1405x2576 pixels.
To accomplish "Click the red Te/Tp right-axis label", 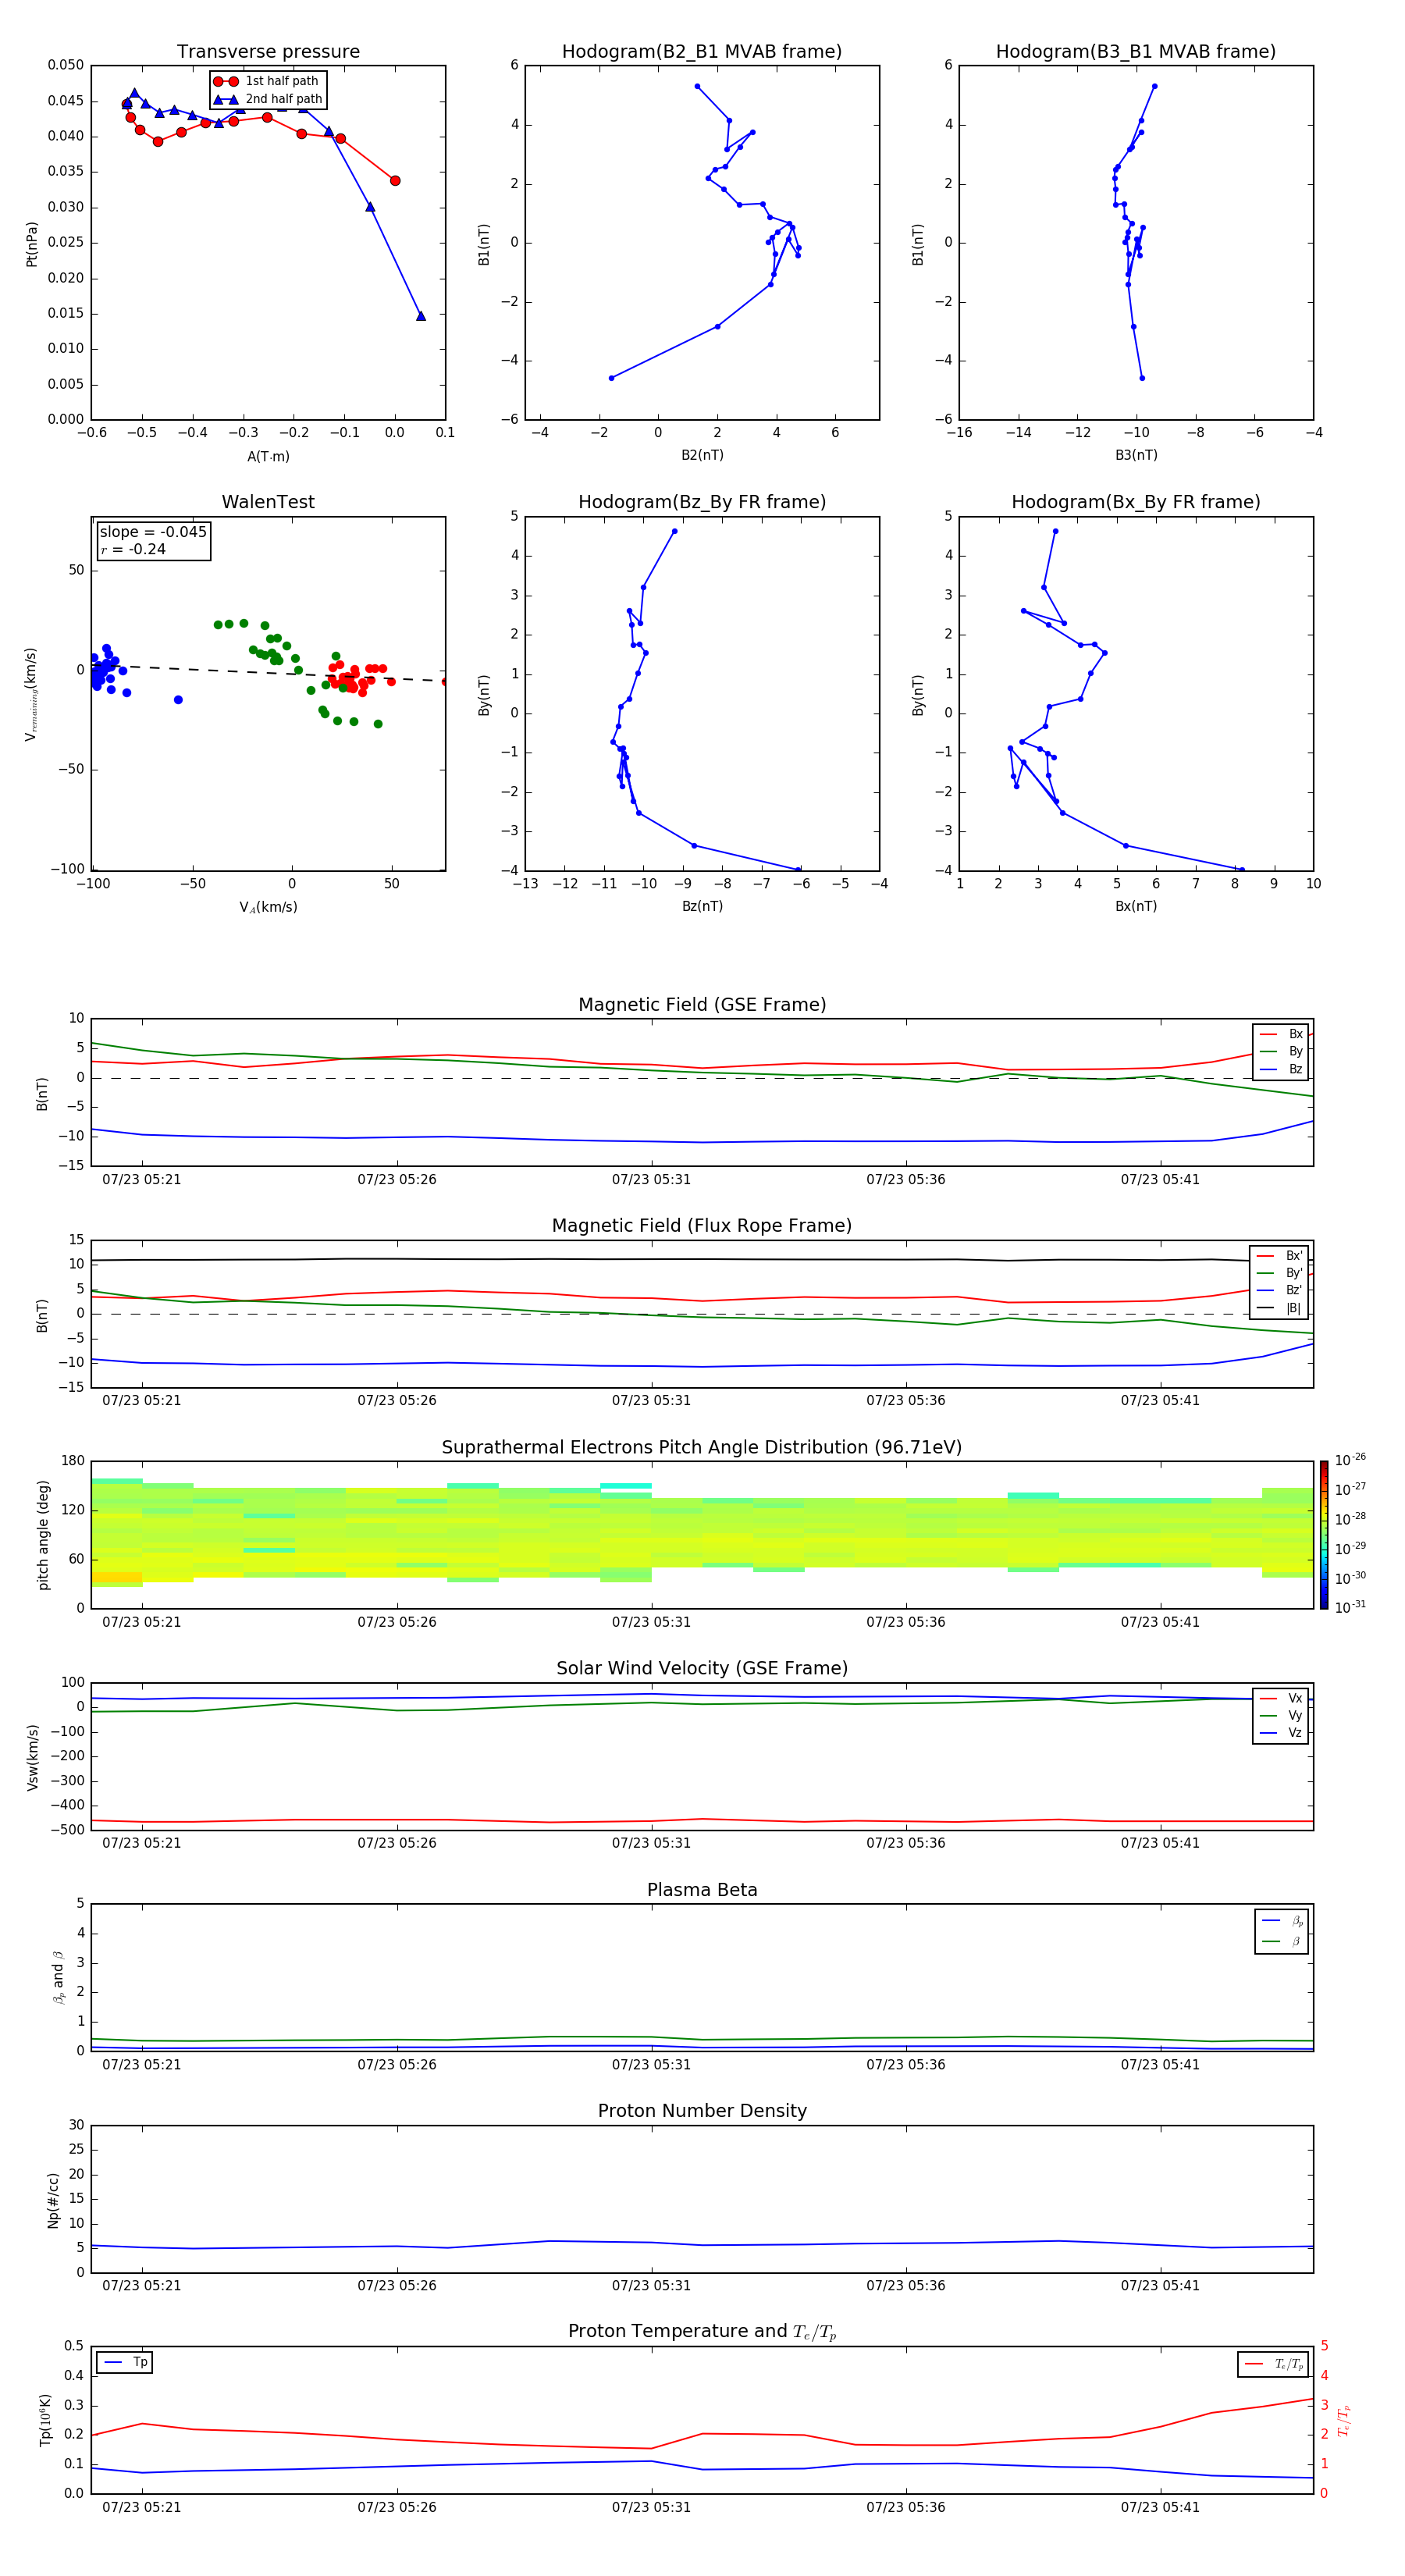I will tap(1345, 2420).
